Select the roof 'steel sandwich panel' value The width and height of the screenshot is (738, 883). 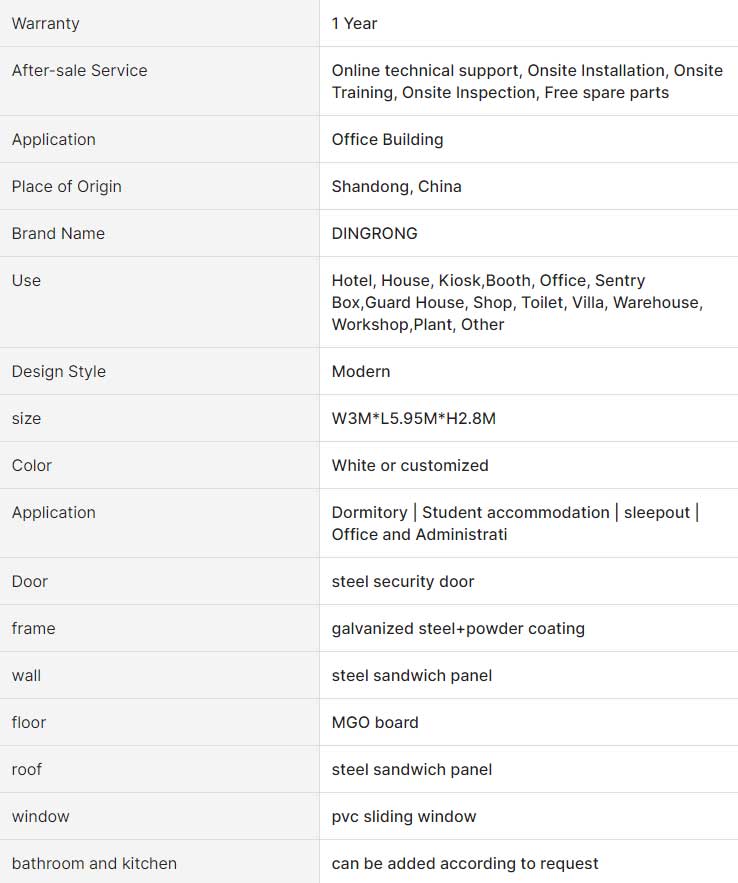coord(412,770)
